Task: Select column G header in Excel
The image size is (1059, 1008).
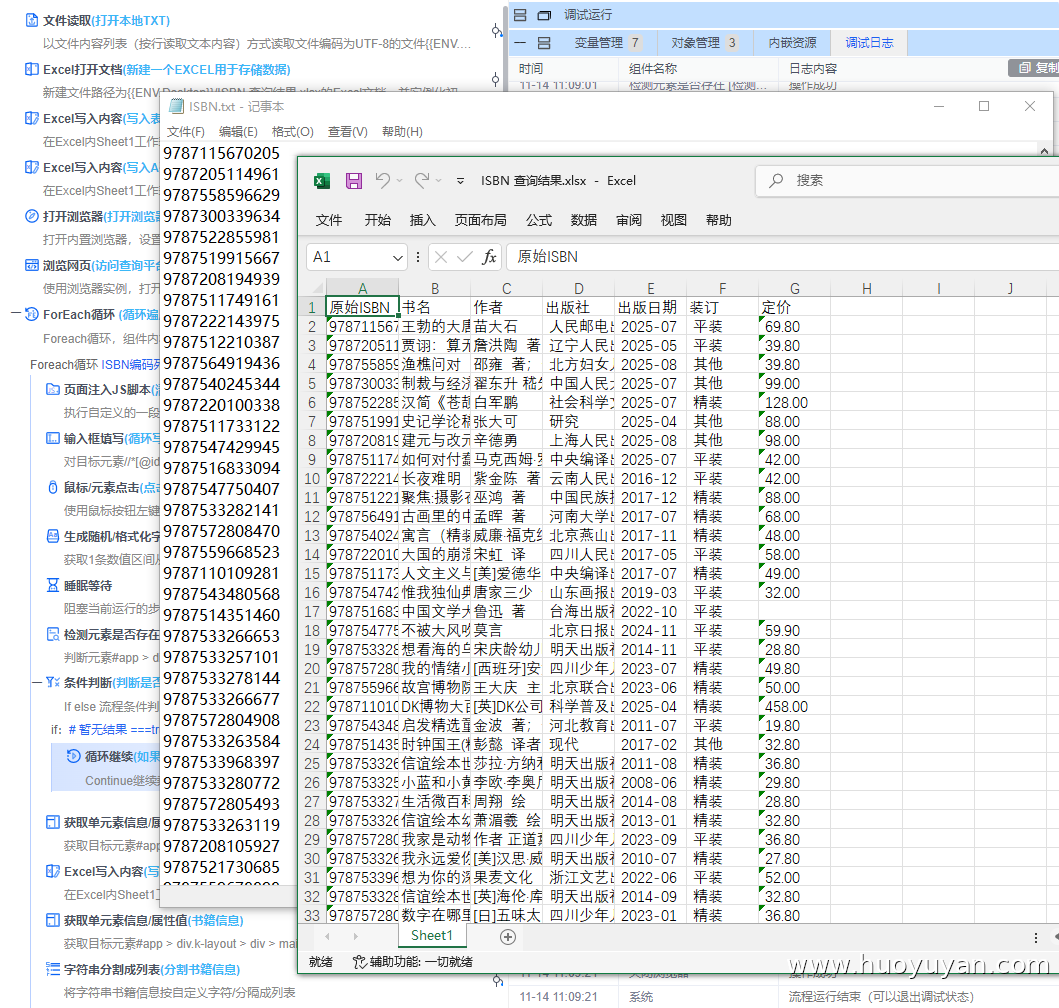Action: (794, 288)
